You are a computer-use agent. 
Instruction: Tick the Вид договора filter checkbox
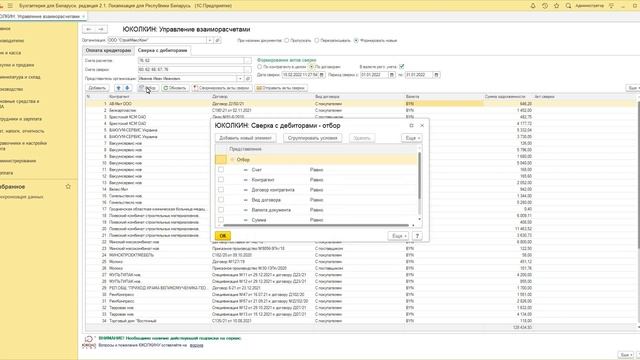pyautogui.click(x=221, y=200)
